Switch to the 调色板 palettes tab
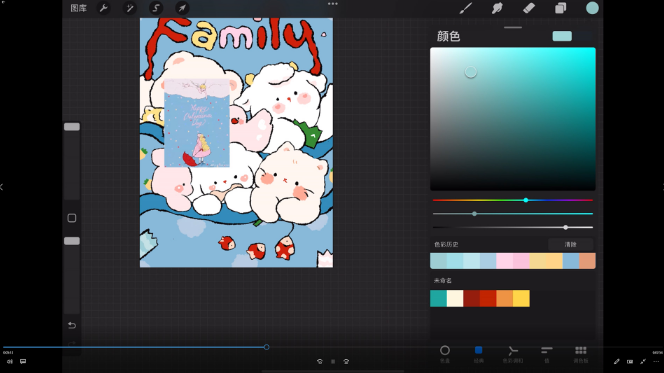 pos(581,354)
